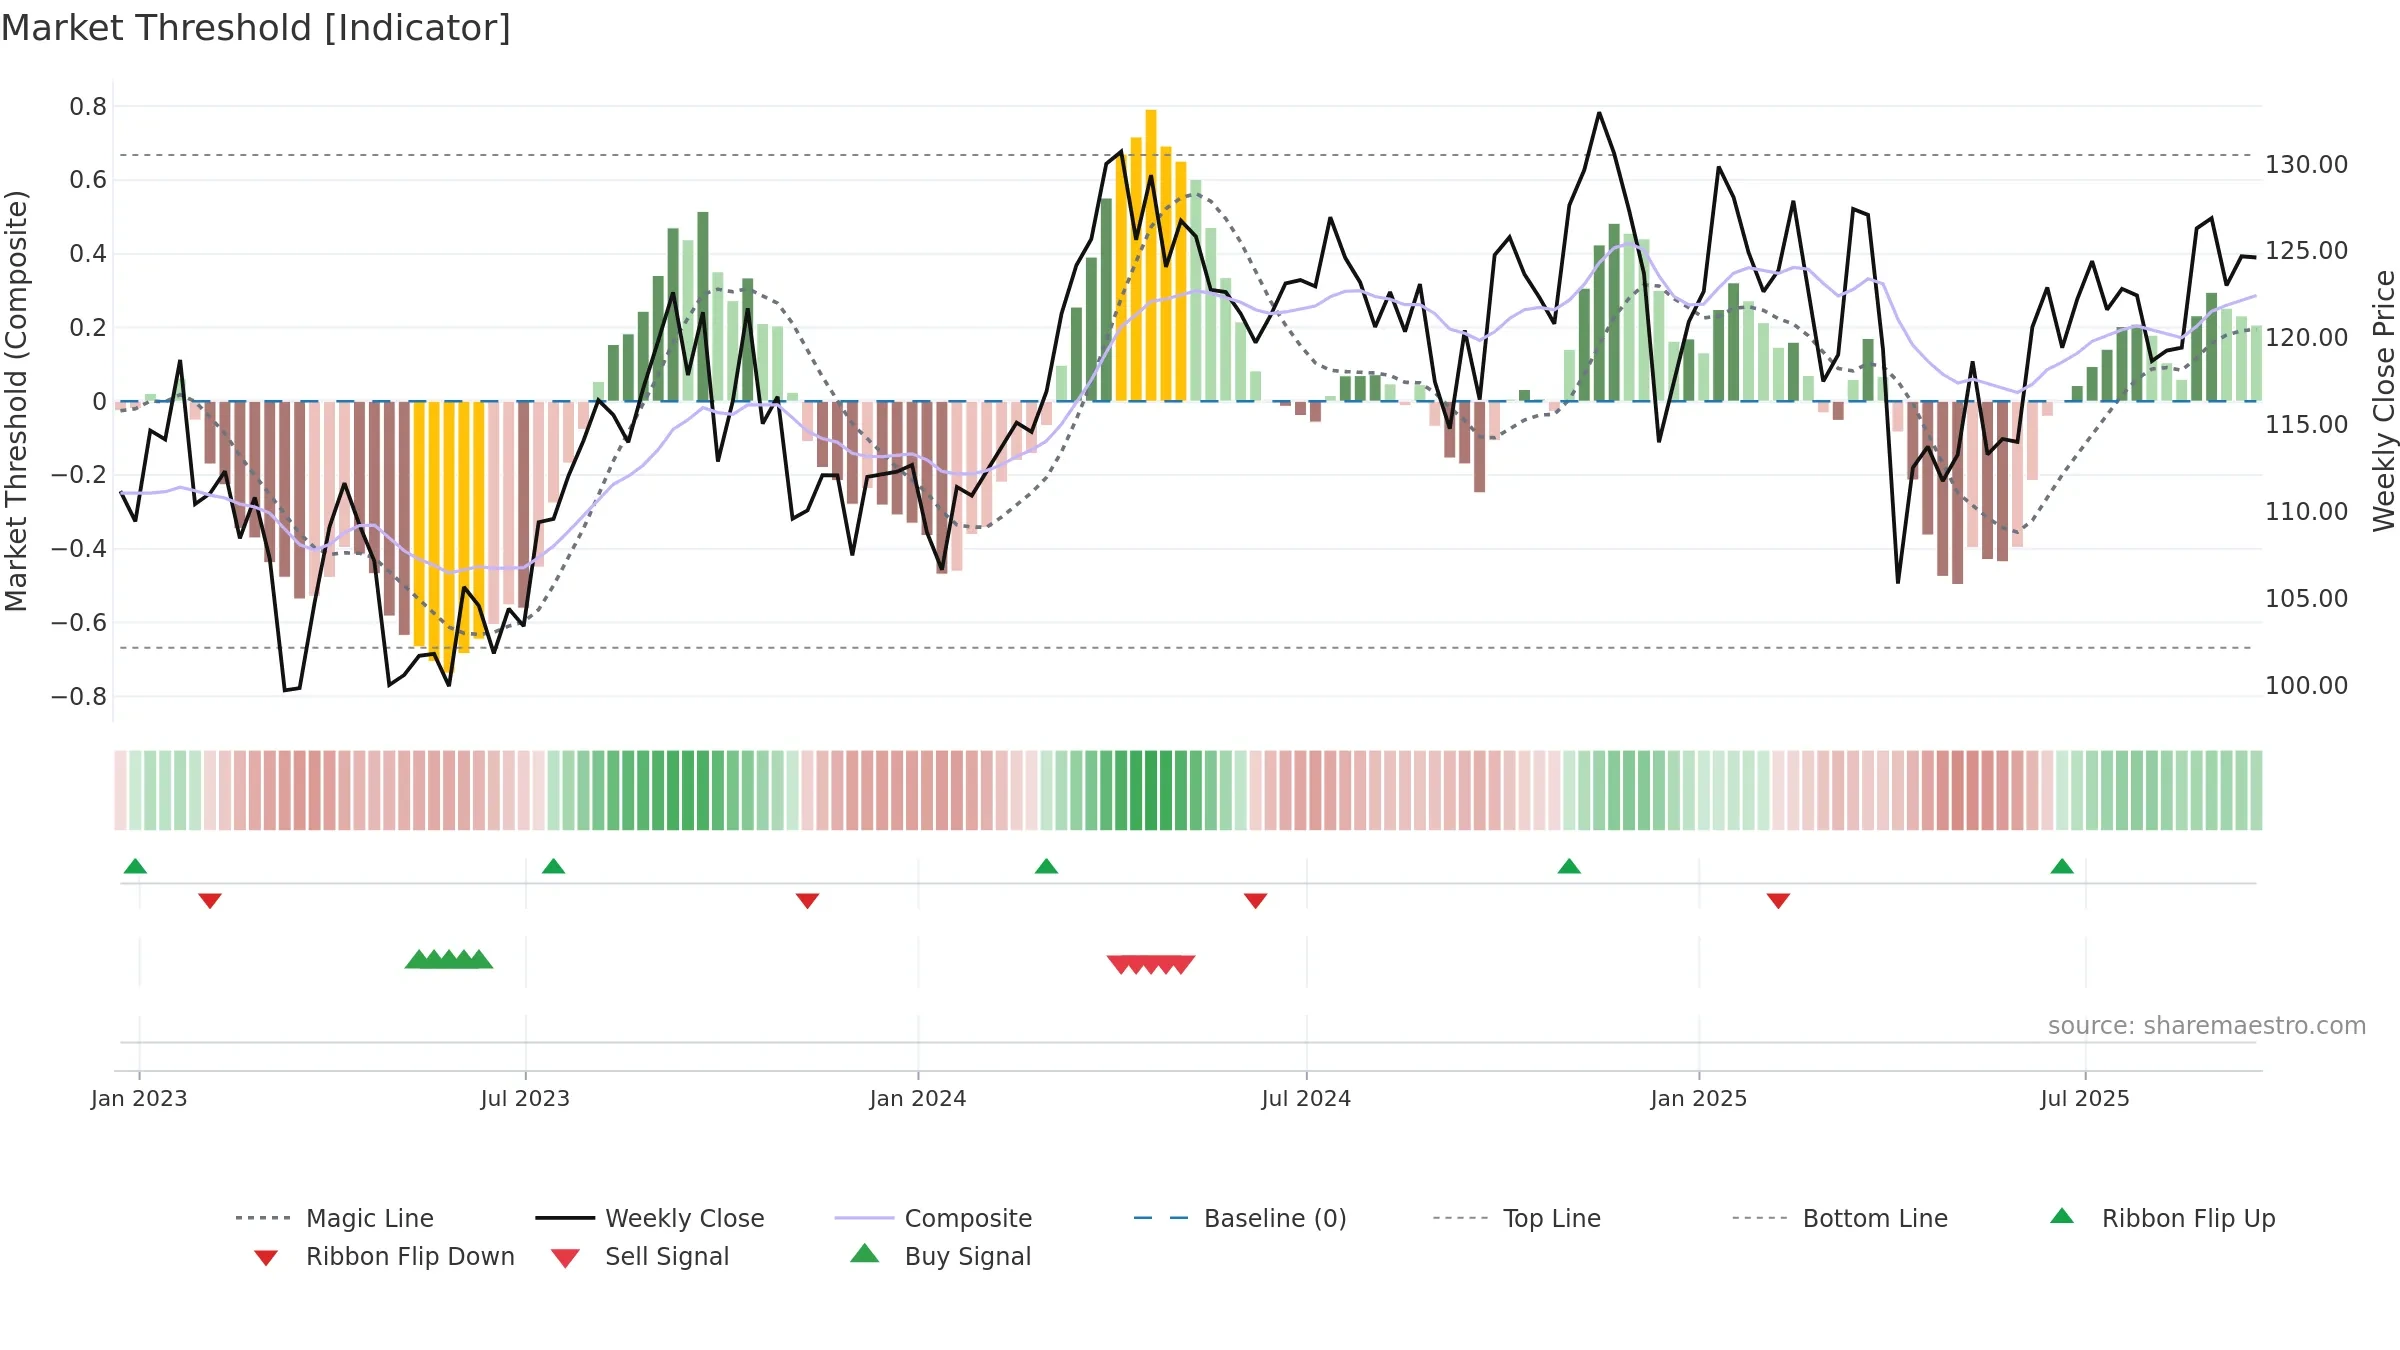This screenshot has width=2400, height=1350.
Task: Click the Jan 2023 x-axis label
Action: pos(139,1098)
